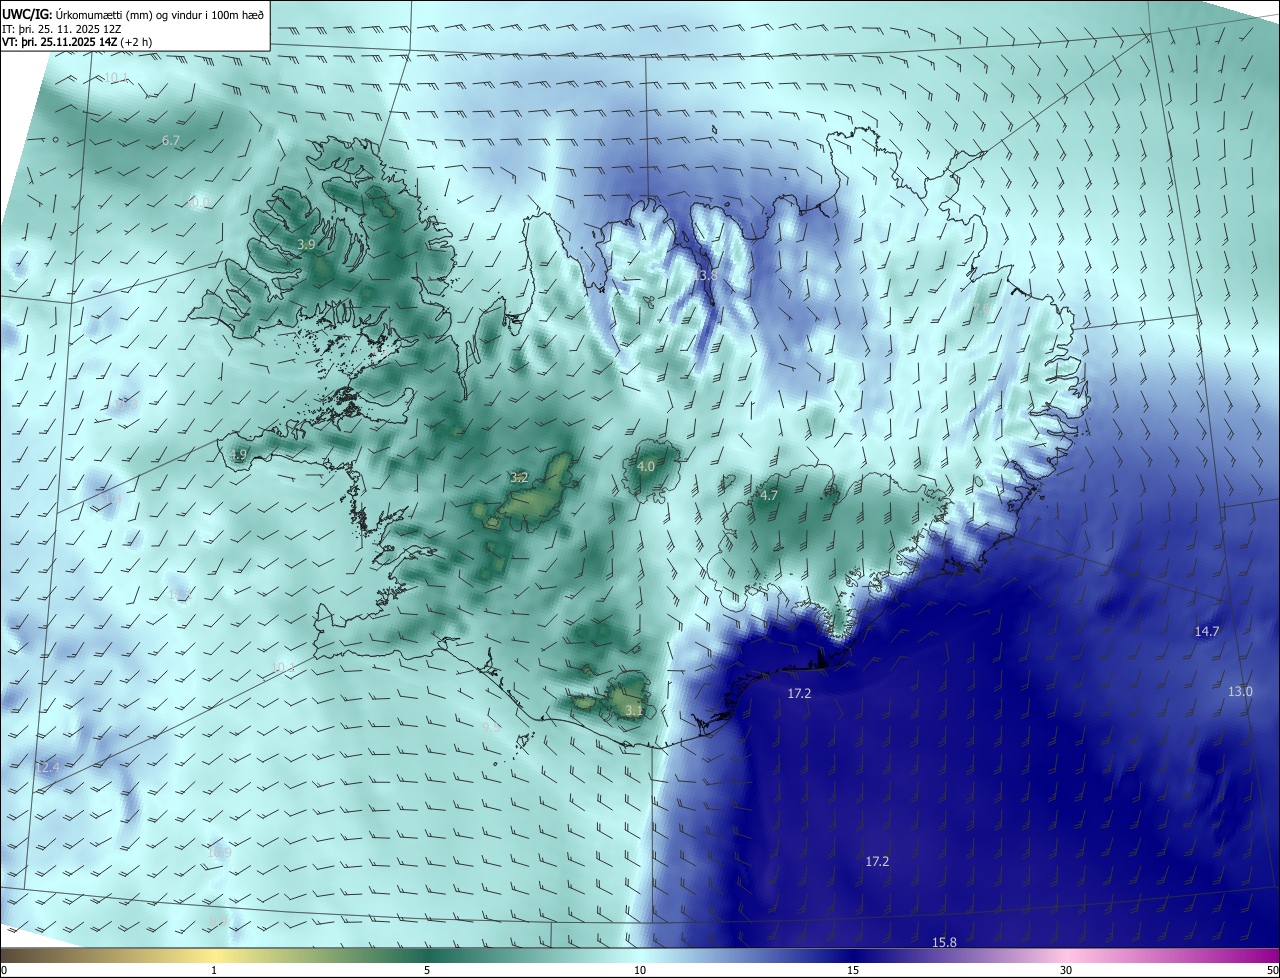Click the 4.7 value on Vatnajökull glacier
This screenshot has width=1280, height=978.
[x=769, y=495]
